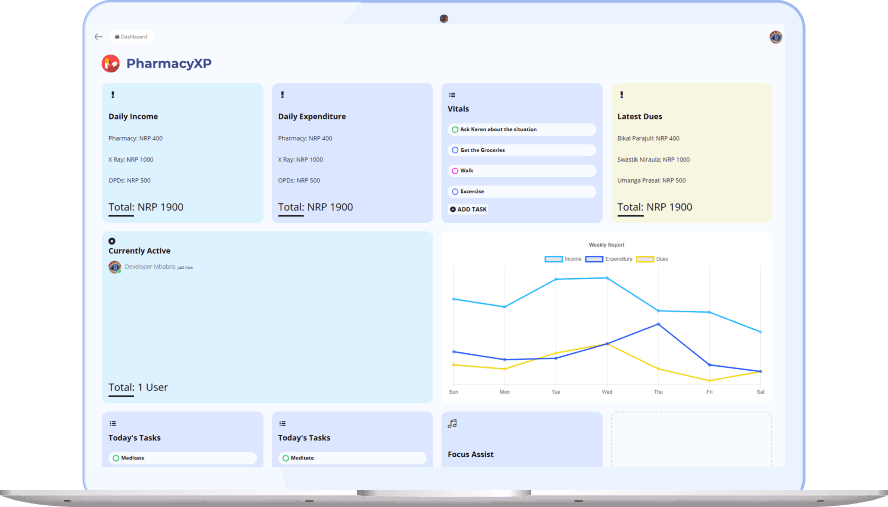
Task: Click the Vitals list icon
Action: [452, 95]
